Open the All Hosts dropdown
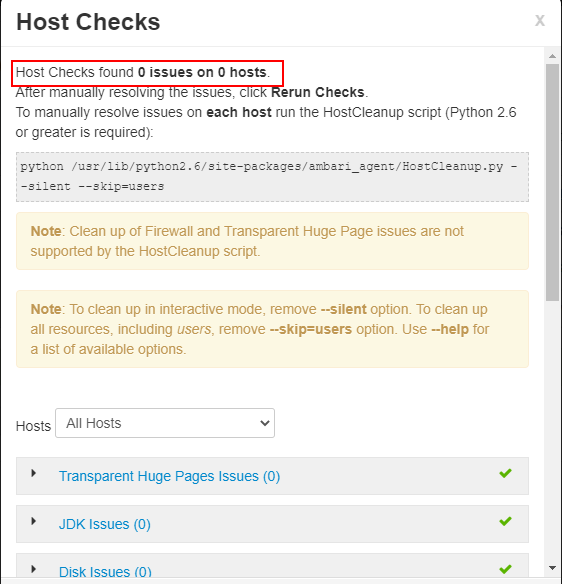The width and height of the screenshot is (562, 584). pyautogui.click(x=165, y=423)
